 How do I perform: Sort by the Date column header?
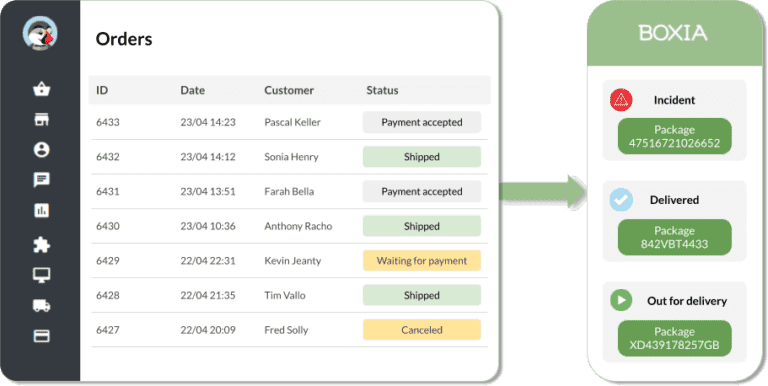point(192,90)
